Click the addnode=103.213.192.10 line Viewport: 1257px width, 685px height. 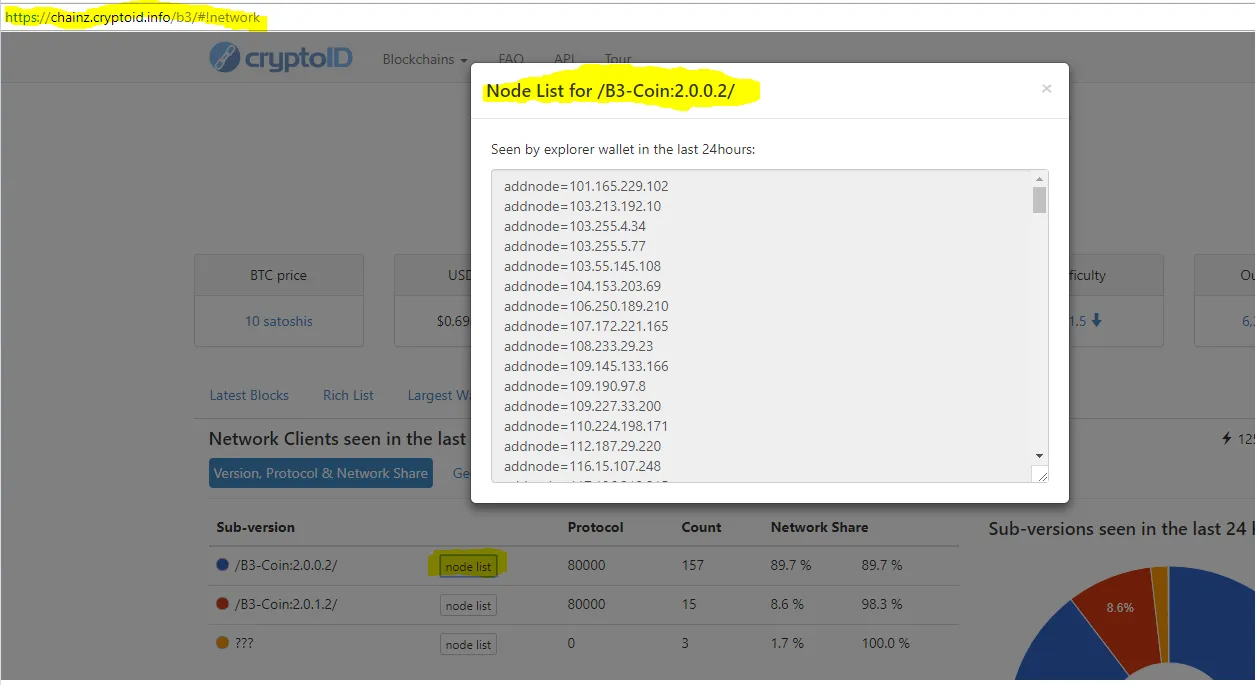point(582,206)
